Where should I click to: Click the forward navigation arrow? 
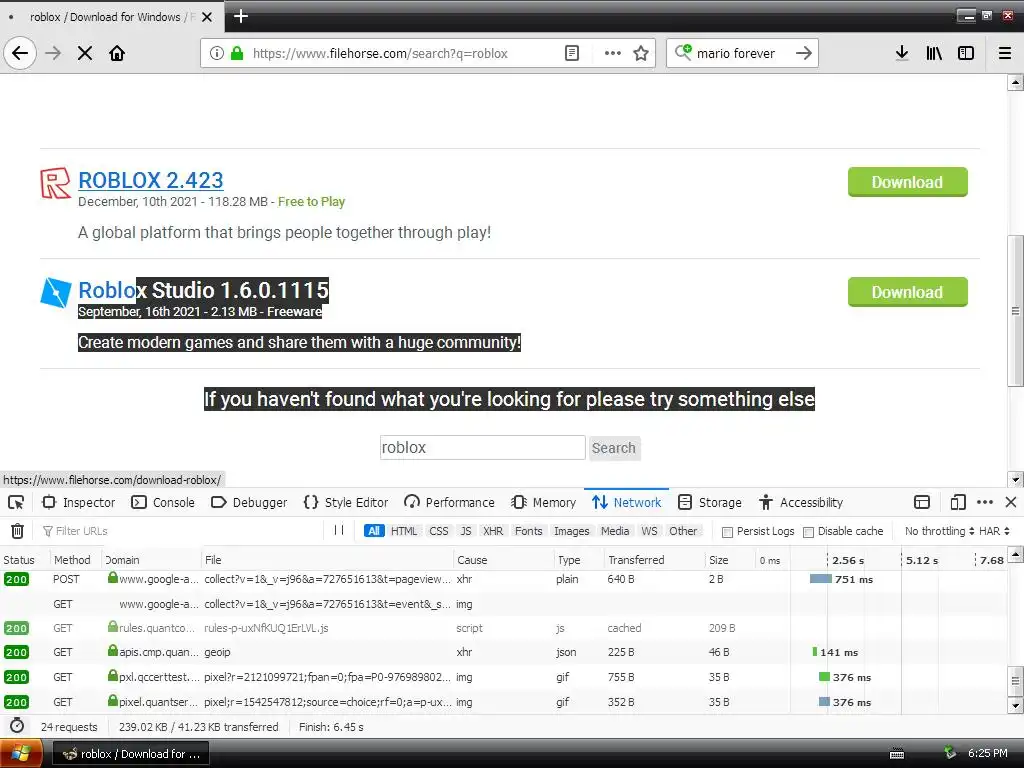click(x=53, y=53)
